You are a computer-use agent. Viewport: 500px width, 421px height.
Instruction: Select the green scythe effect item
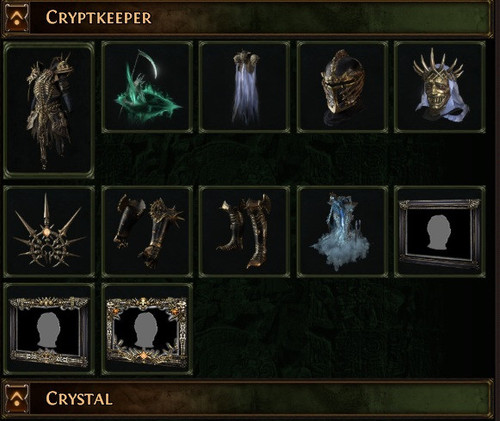click(147, 87)
